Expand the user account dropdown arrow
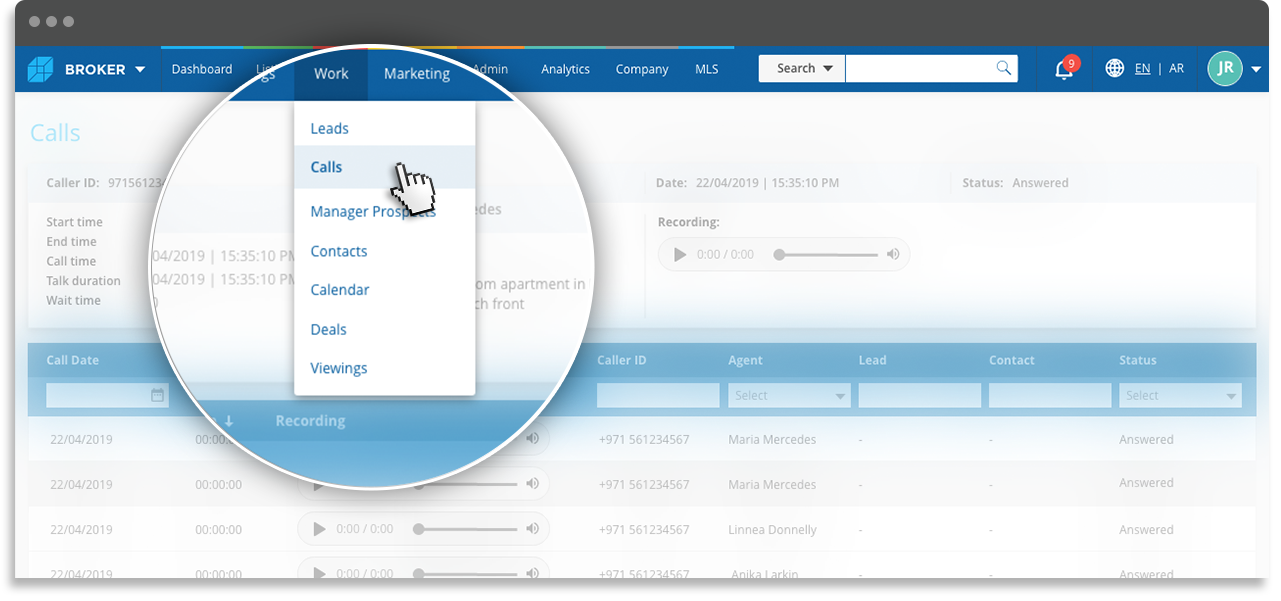This screenshot has height=601, width=1281. [1256, 69]
